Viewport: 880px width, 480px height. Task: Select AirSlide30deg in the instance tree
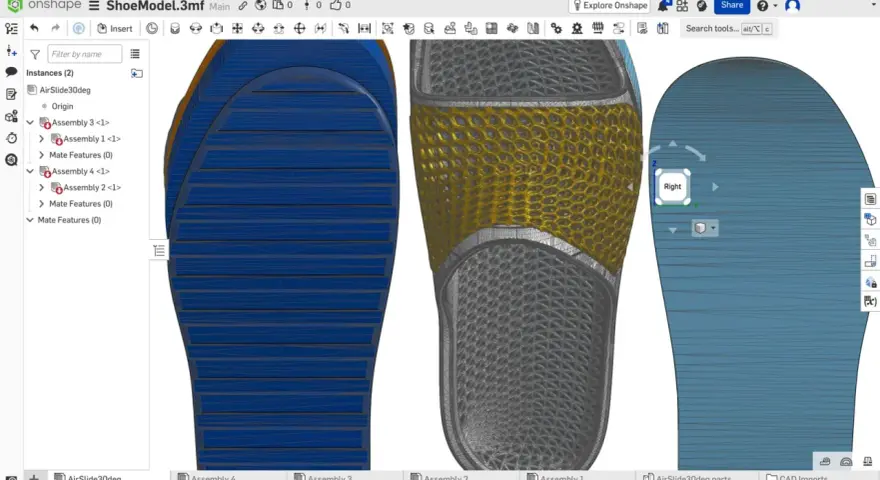click(65, 90)
